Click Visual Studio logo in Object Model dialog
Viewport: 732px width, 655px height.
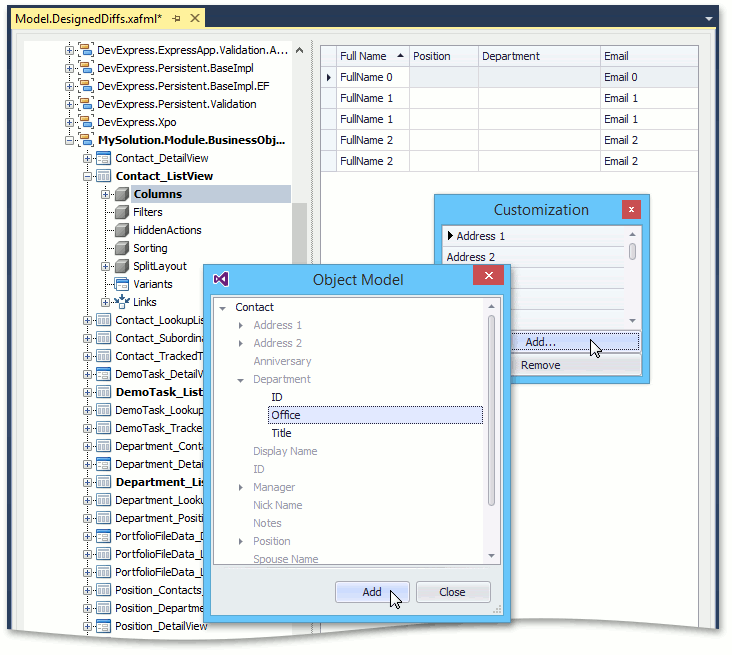coord(221,279)
